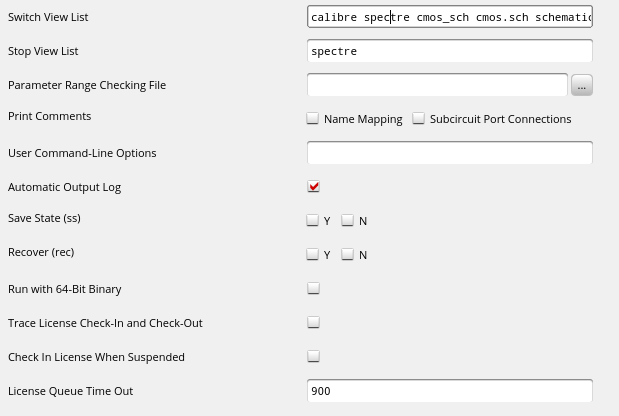619x416 pixels.
Task: Open the Parameter Range Checking File browse button
Action: point(581,86)
